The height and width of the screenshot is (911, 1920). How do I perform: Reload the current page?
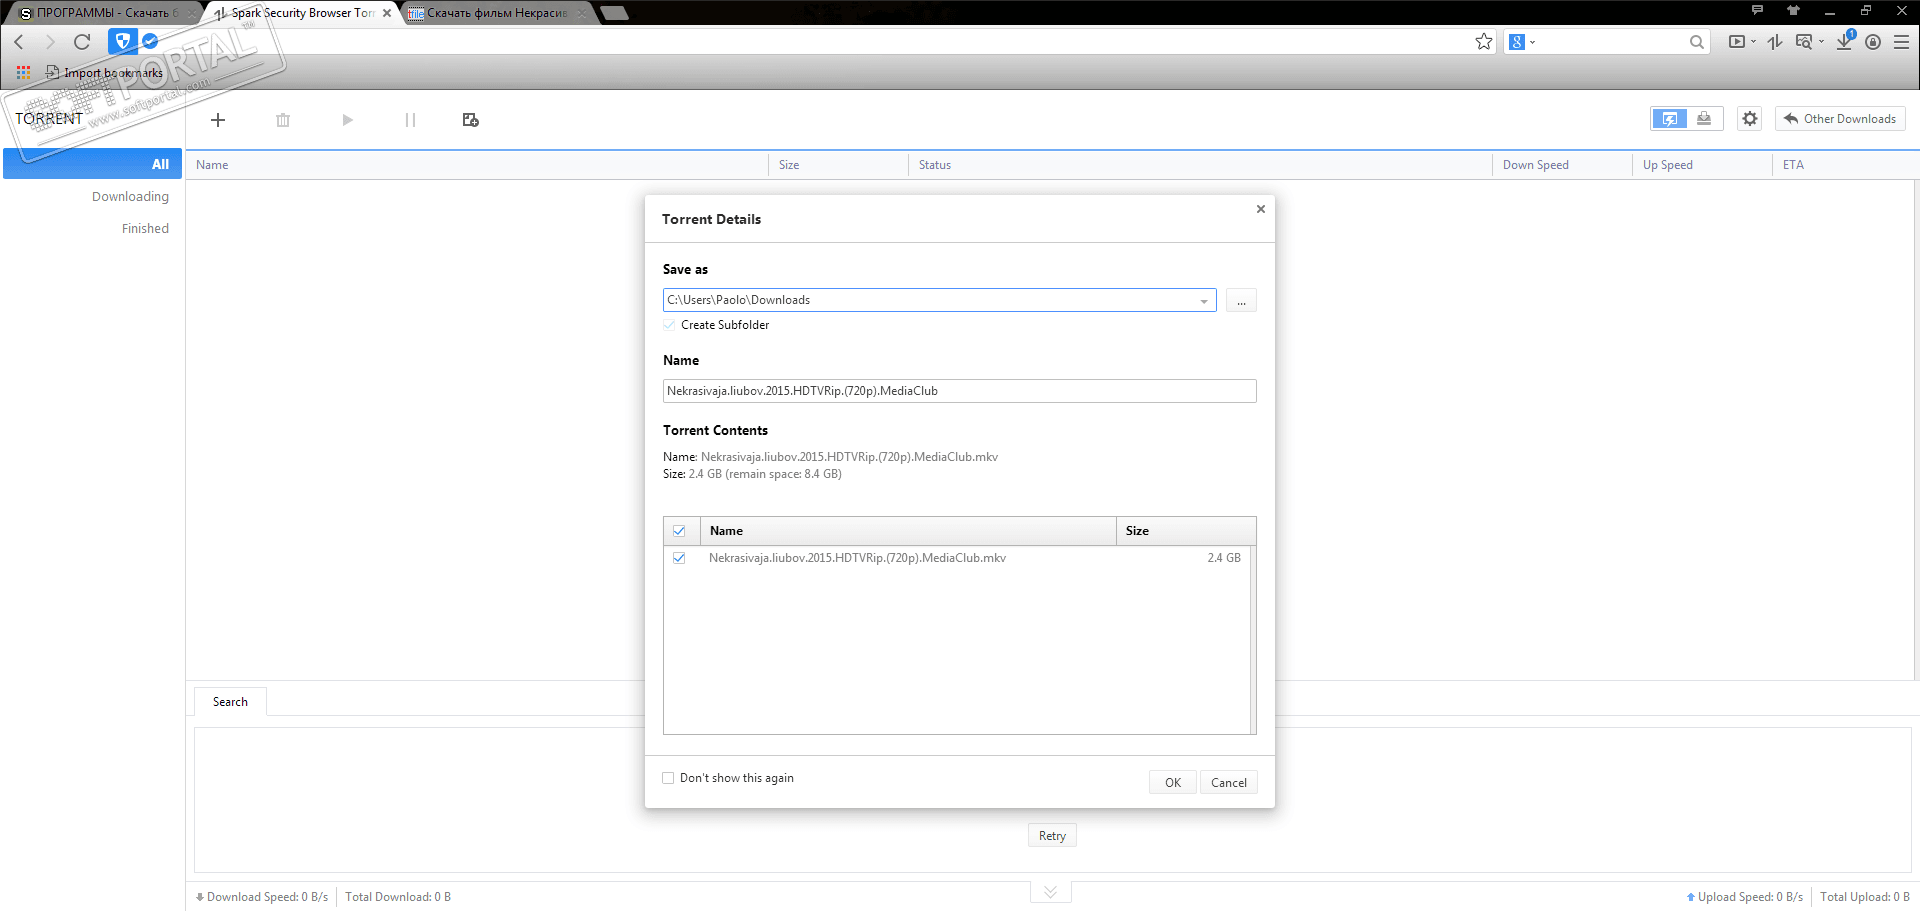[82, 42]
